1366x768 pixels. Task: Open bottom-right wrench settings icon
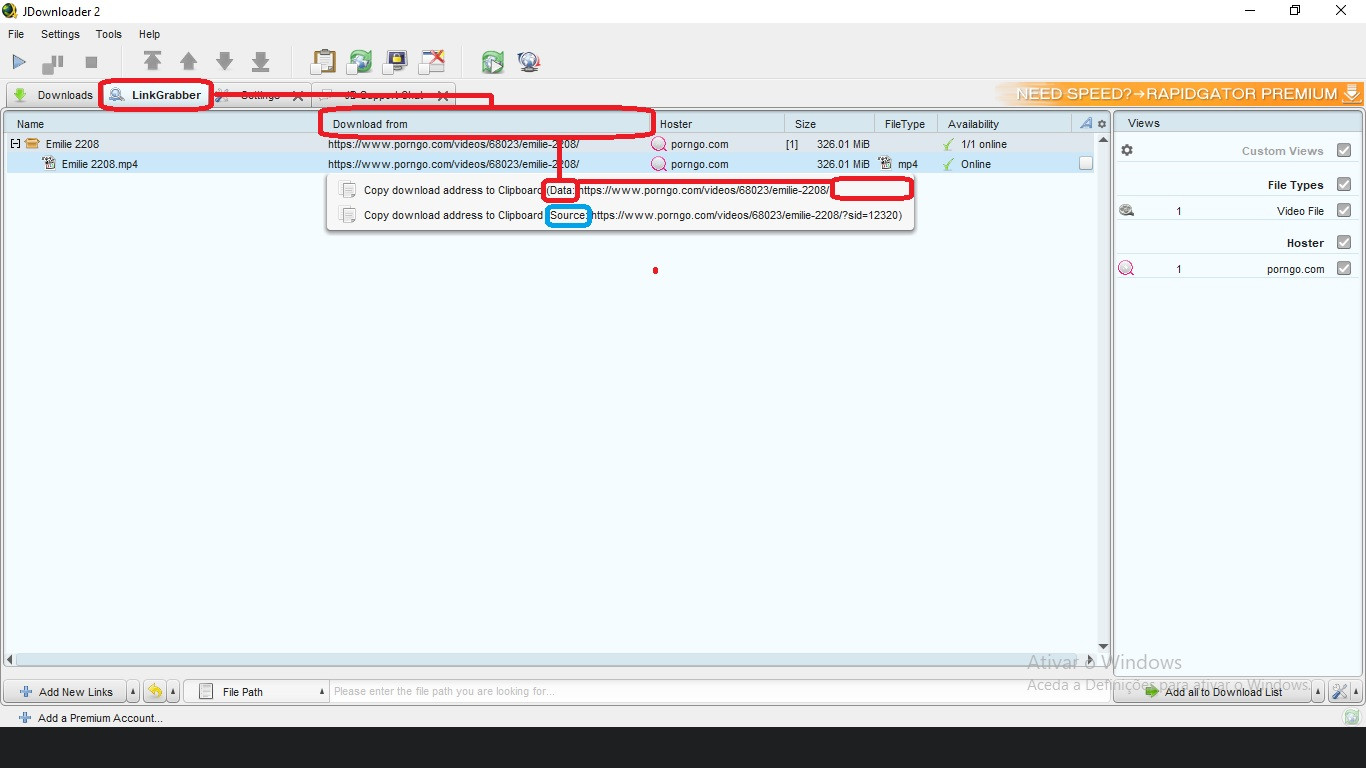(x=1338, y=691)
